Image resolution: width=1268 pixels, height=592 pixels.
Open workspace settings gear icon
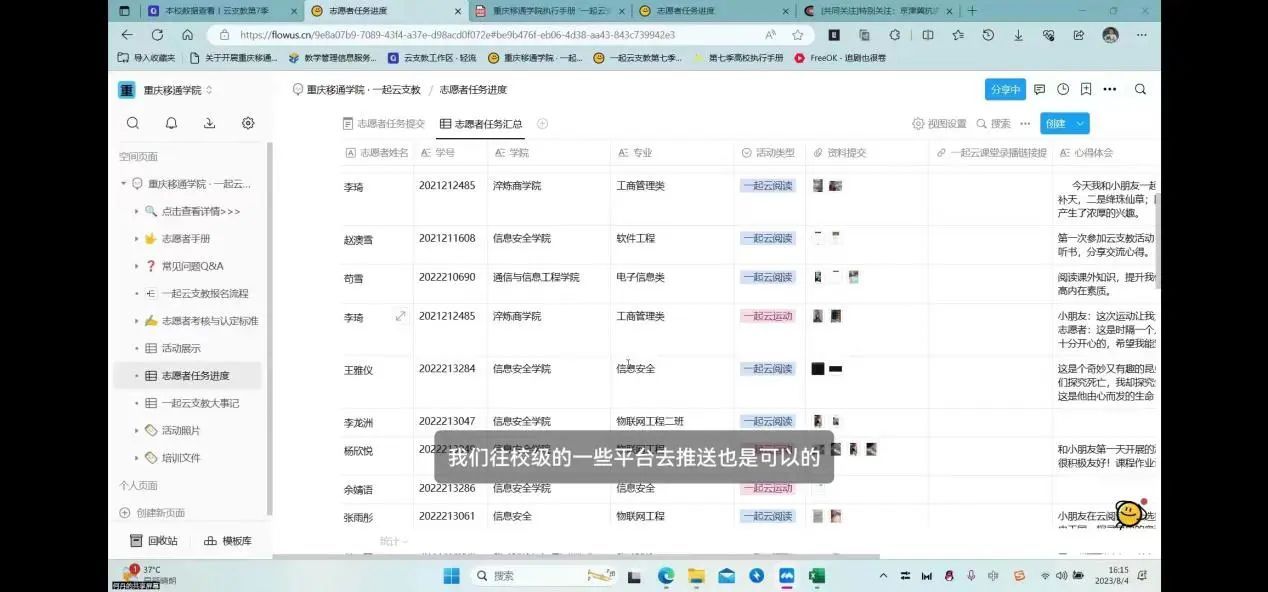(248, 124)
